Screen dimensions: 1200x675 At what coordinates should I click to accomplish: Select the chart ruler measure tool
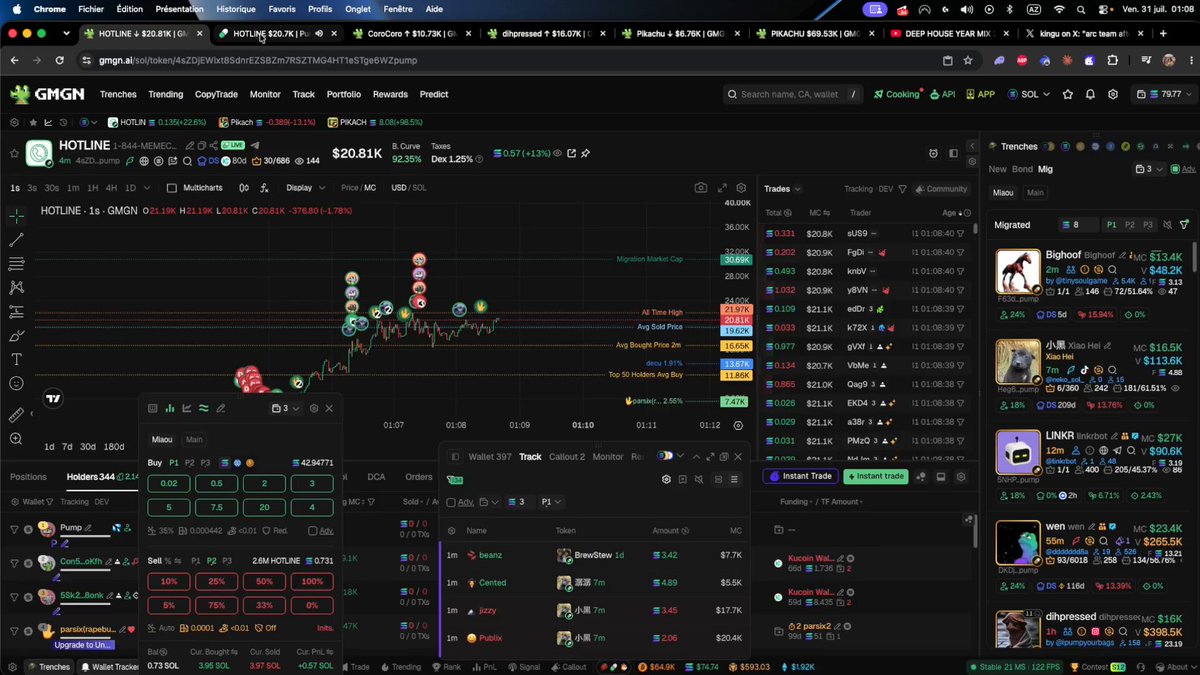16,415
